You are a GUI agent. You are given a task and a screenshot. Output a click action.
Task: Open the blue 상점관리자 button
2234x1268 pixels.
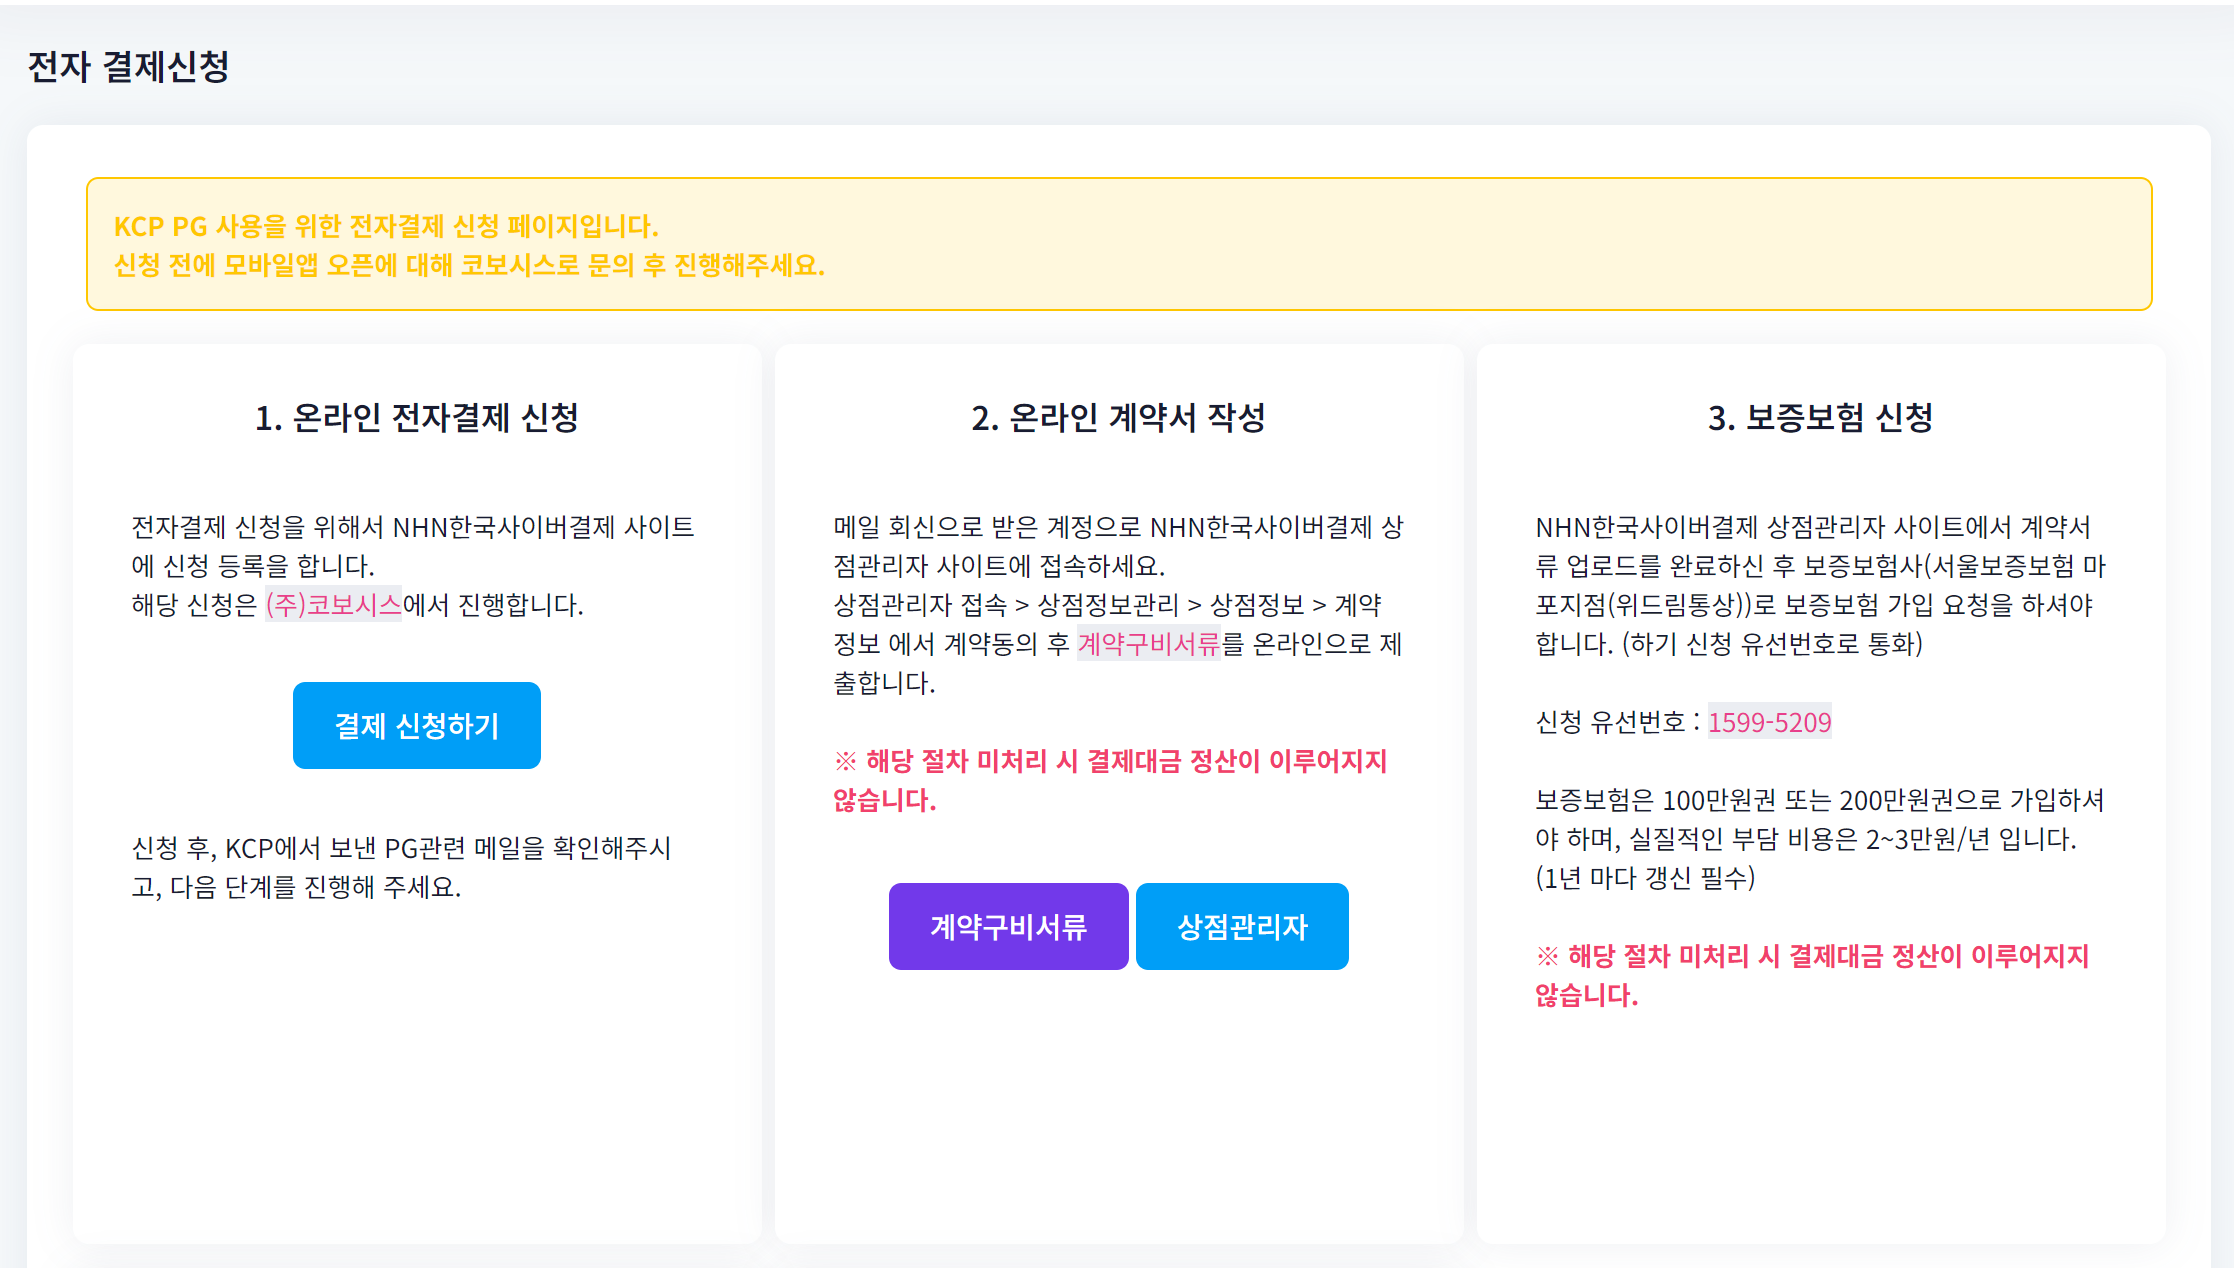pos(1242,926)
